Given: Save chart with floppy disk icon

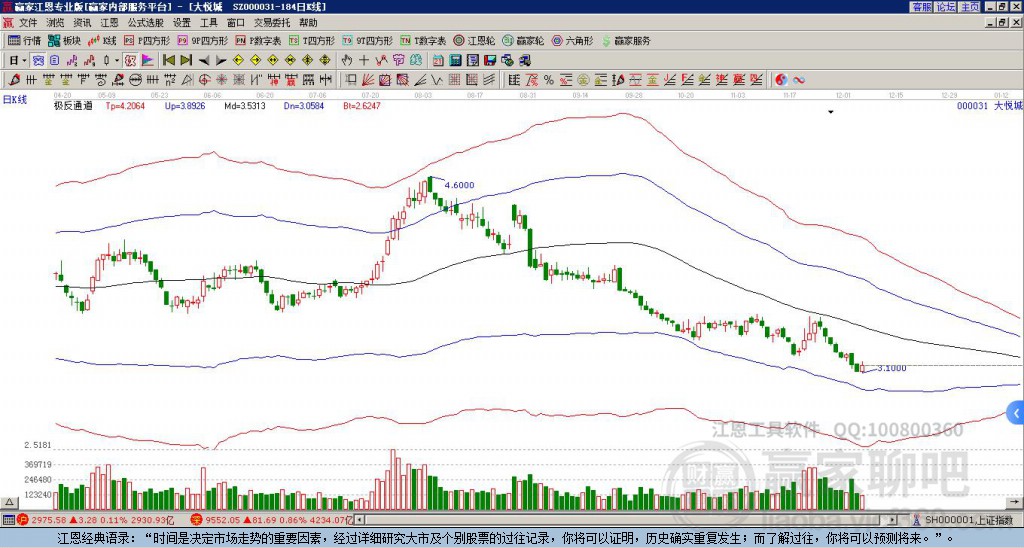Looking at the screenshot, I should 490,60.
